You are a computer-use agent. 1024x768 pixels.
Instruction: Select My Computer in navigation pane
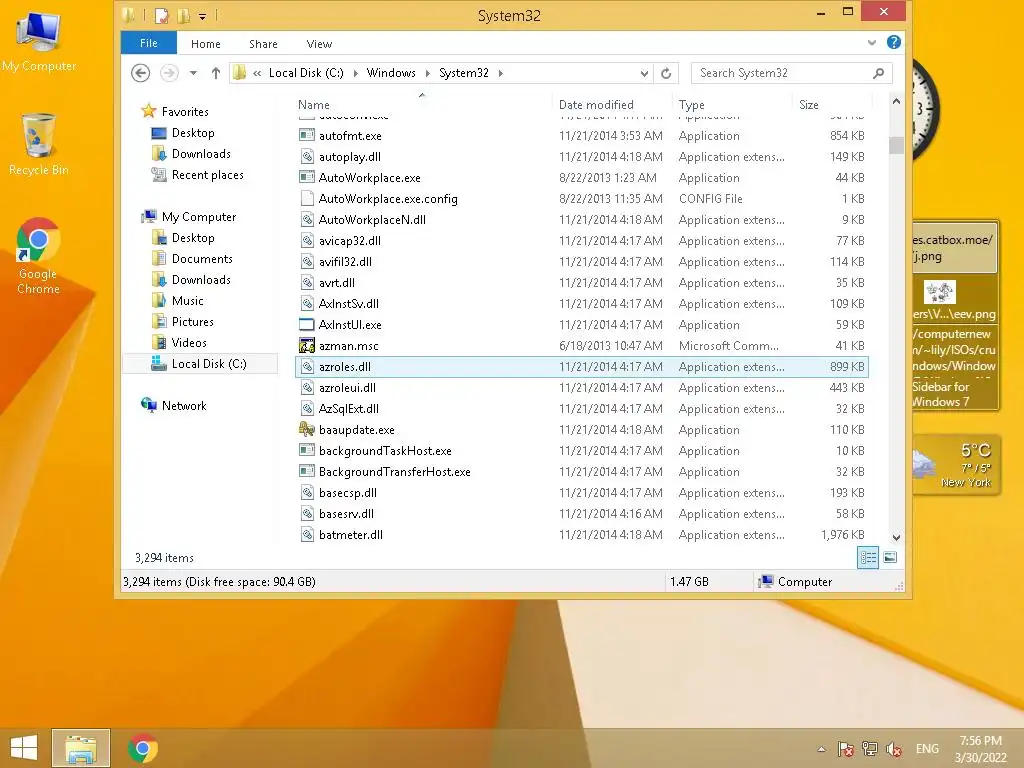[199, 216]
